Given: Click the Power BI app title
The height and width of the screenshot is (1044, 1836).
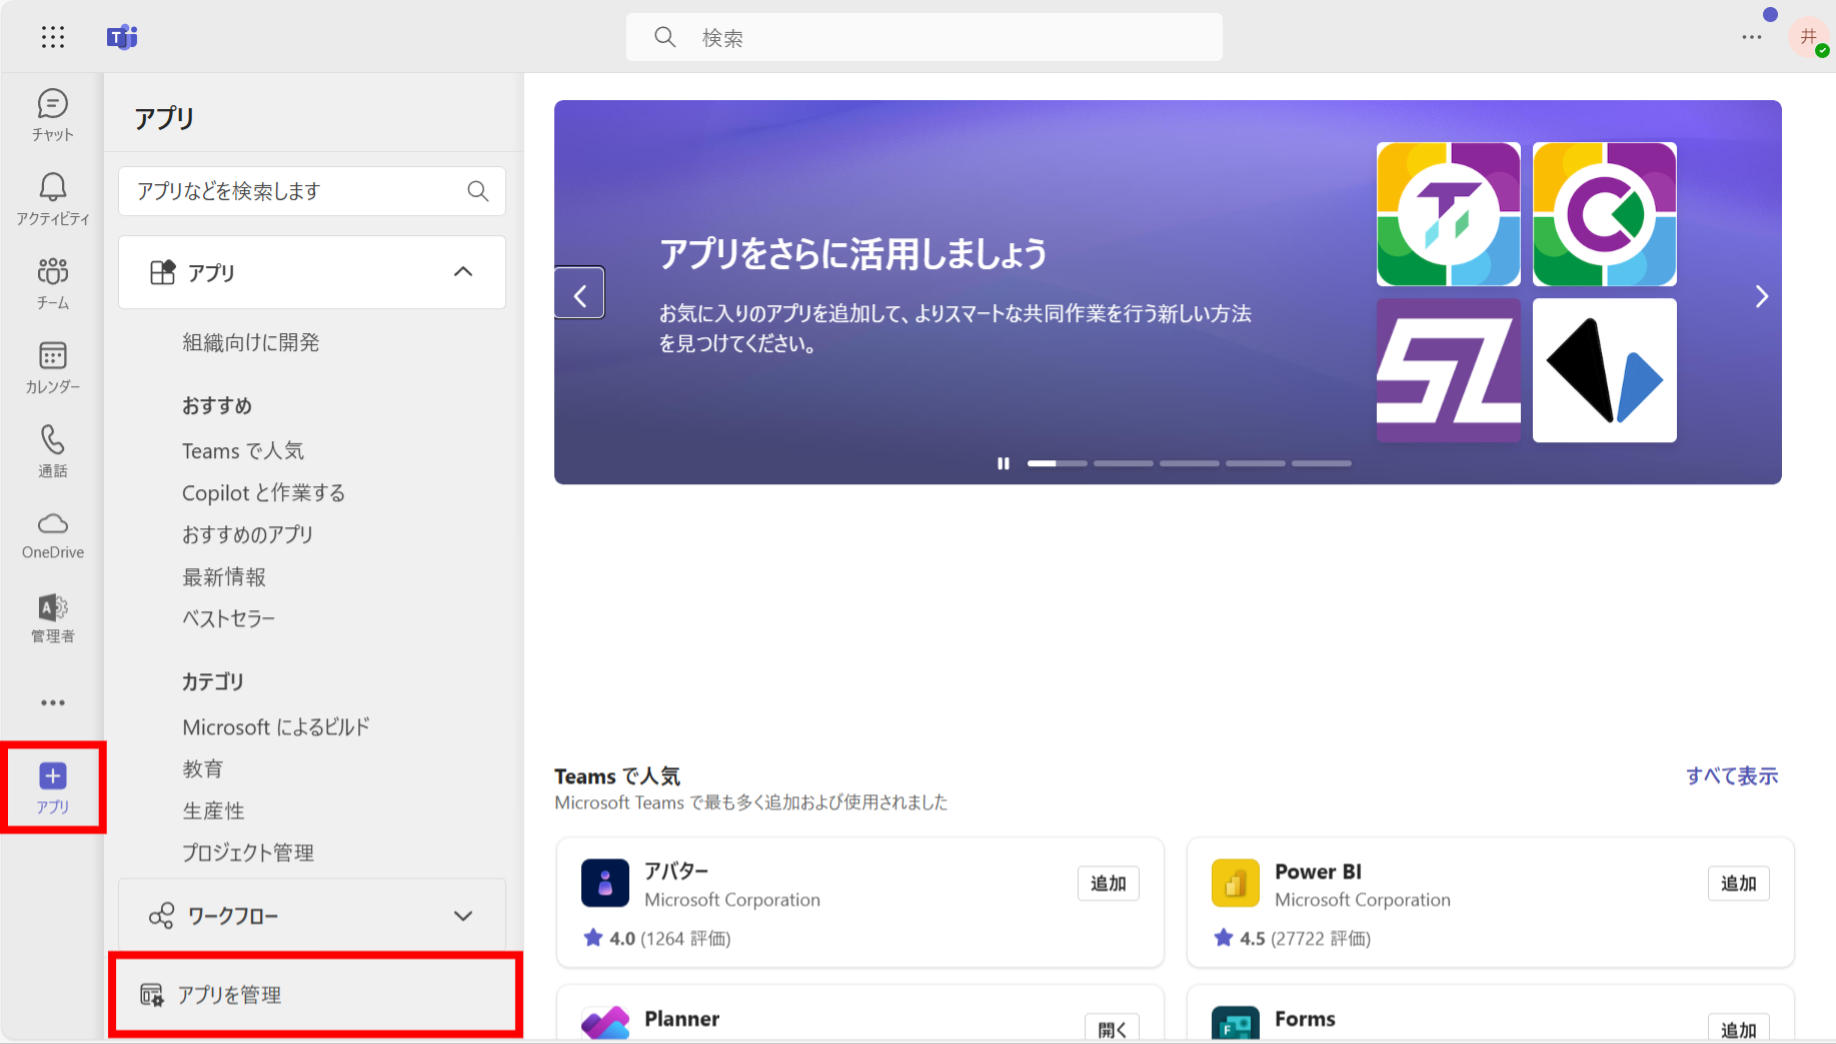Looking at the screenshot, I should point(1318,871).
